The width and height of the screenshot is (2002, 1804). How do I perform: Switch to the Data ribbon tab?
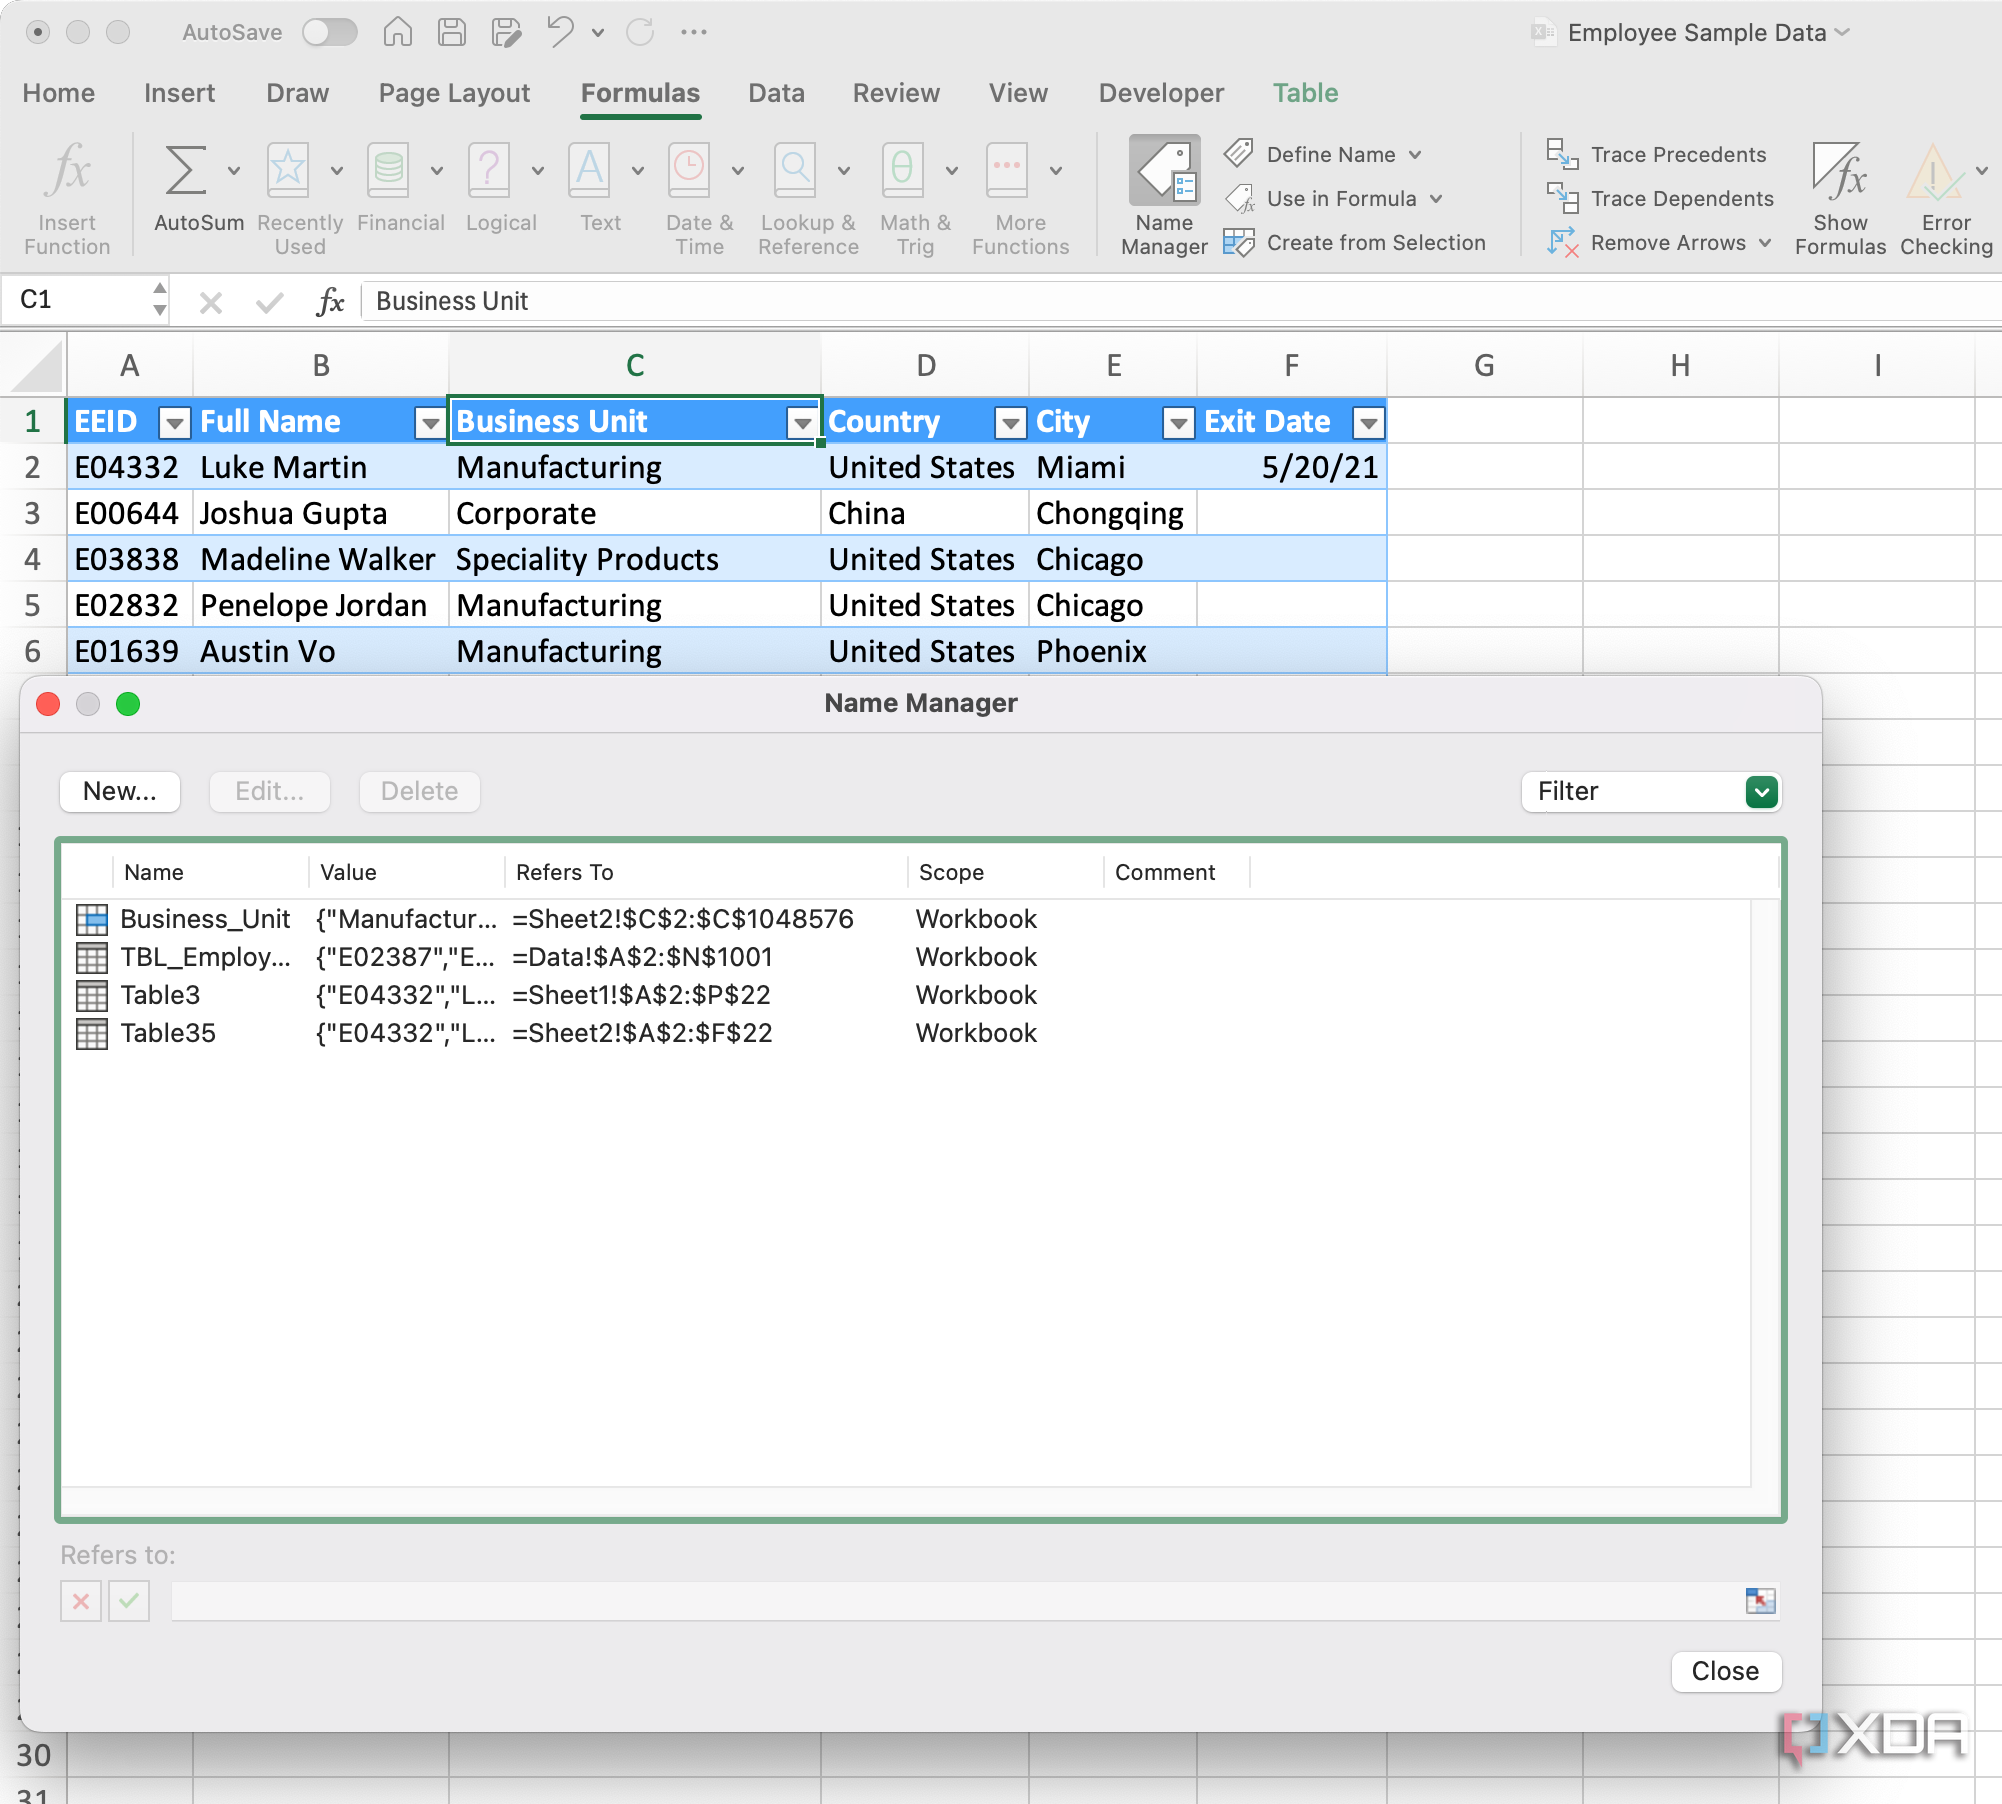776,93
